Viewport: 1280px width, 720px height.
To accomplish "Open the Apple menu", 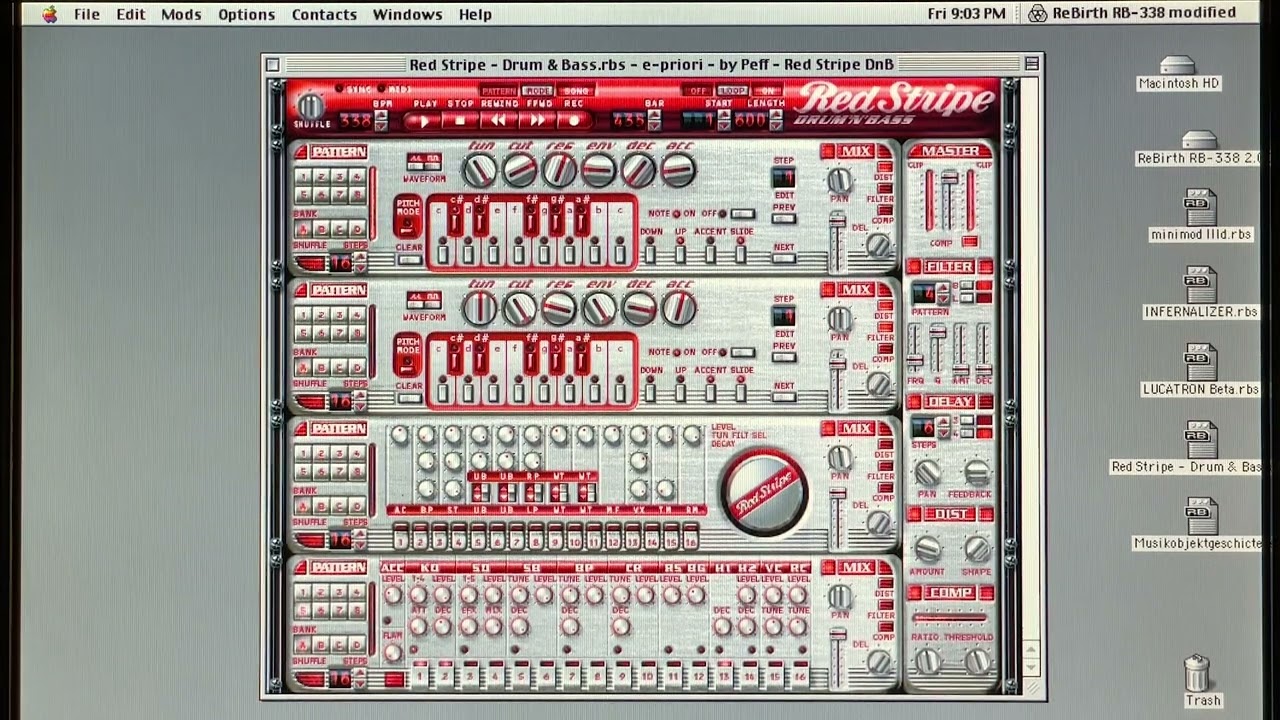I will coord(49,14).
